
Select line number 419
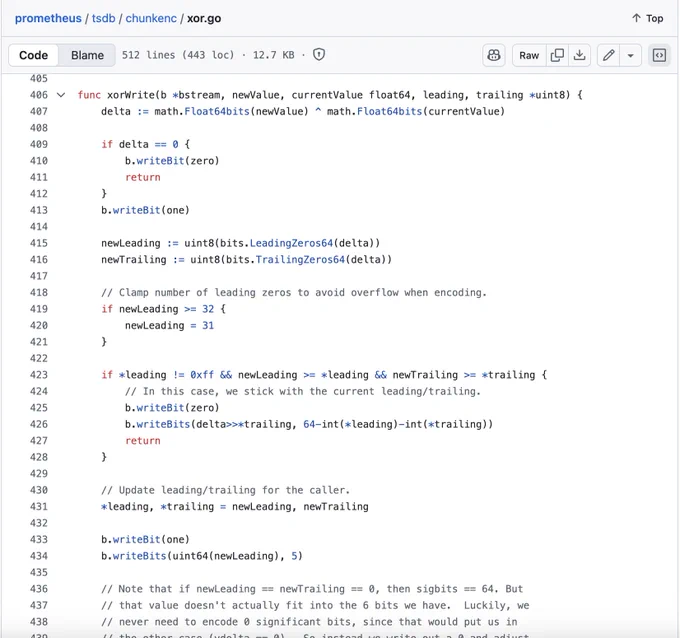(x=39, y=309)
